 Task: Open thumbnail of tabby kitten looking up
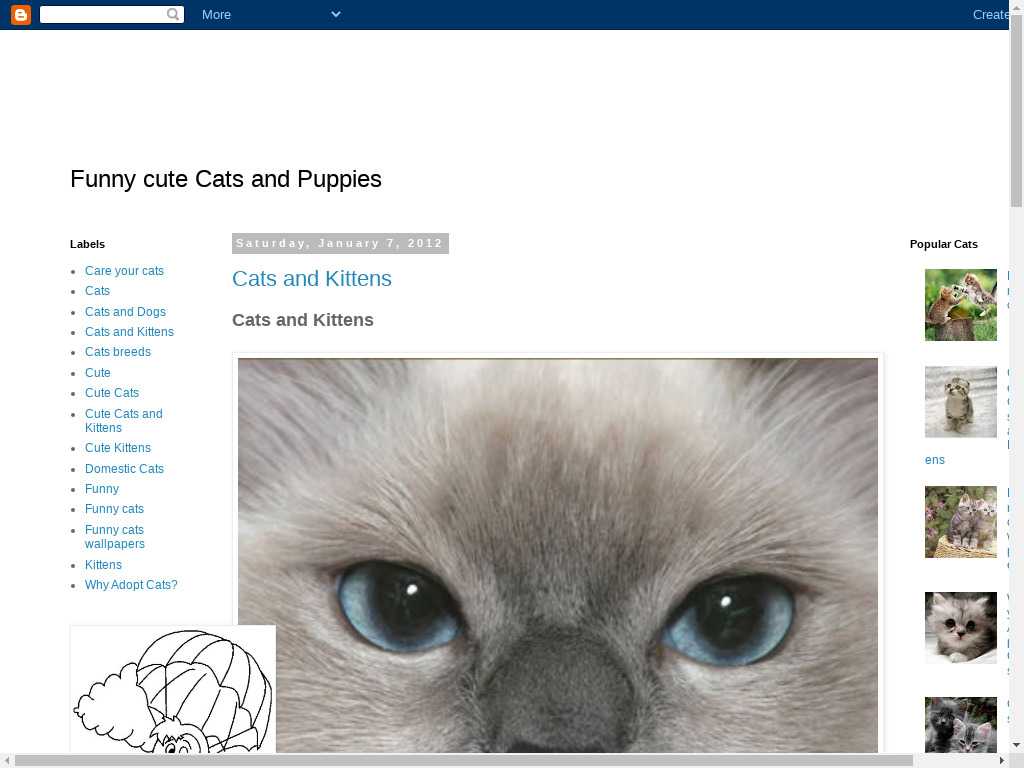(961, 402)
